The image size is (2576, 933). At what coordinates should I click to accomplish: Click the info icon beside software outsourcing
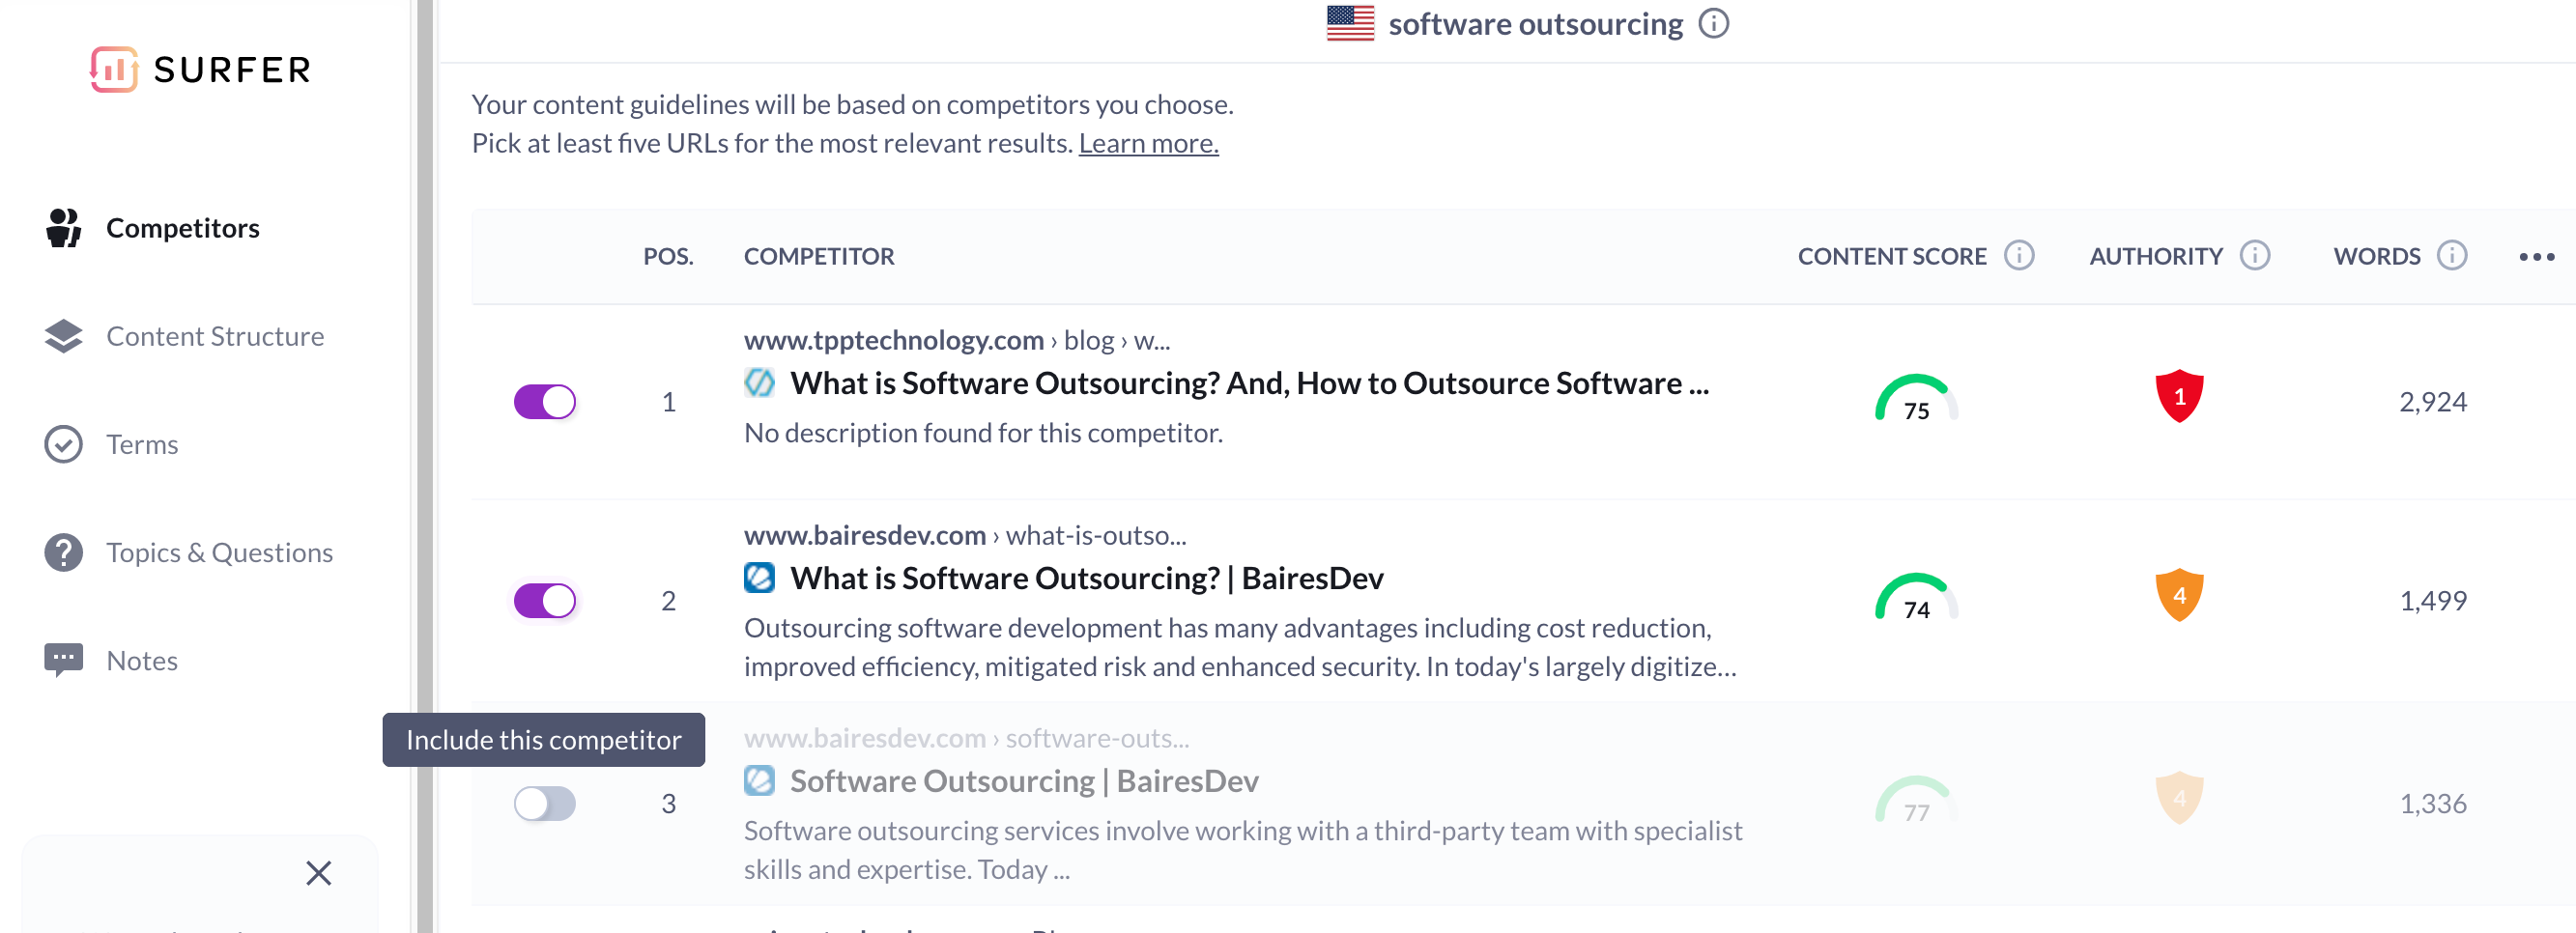[1714, 23]
